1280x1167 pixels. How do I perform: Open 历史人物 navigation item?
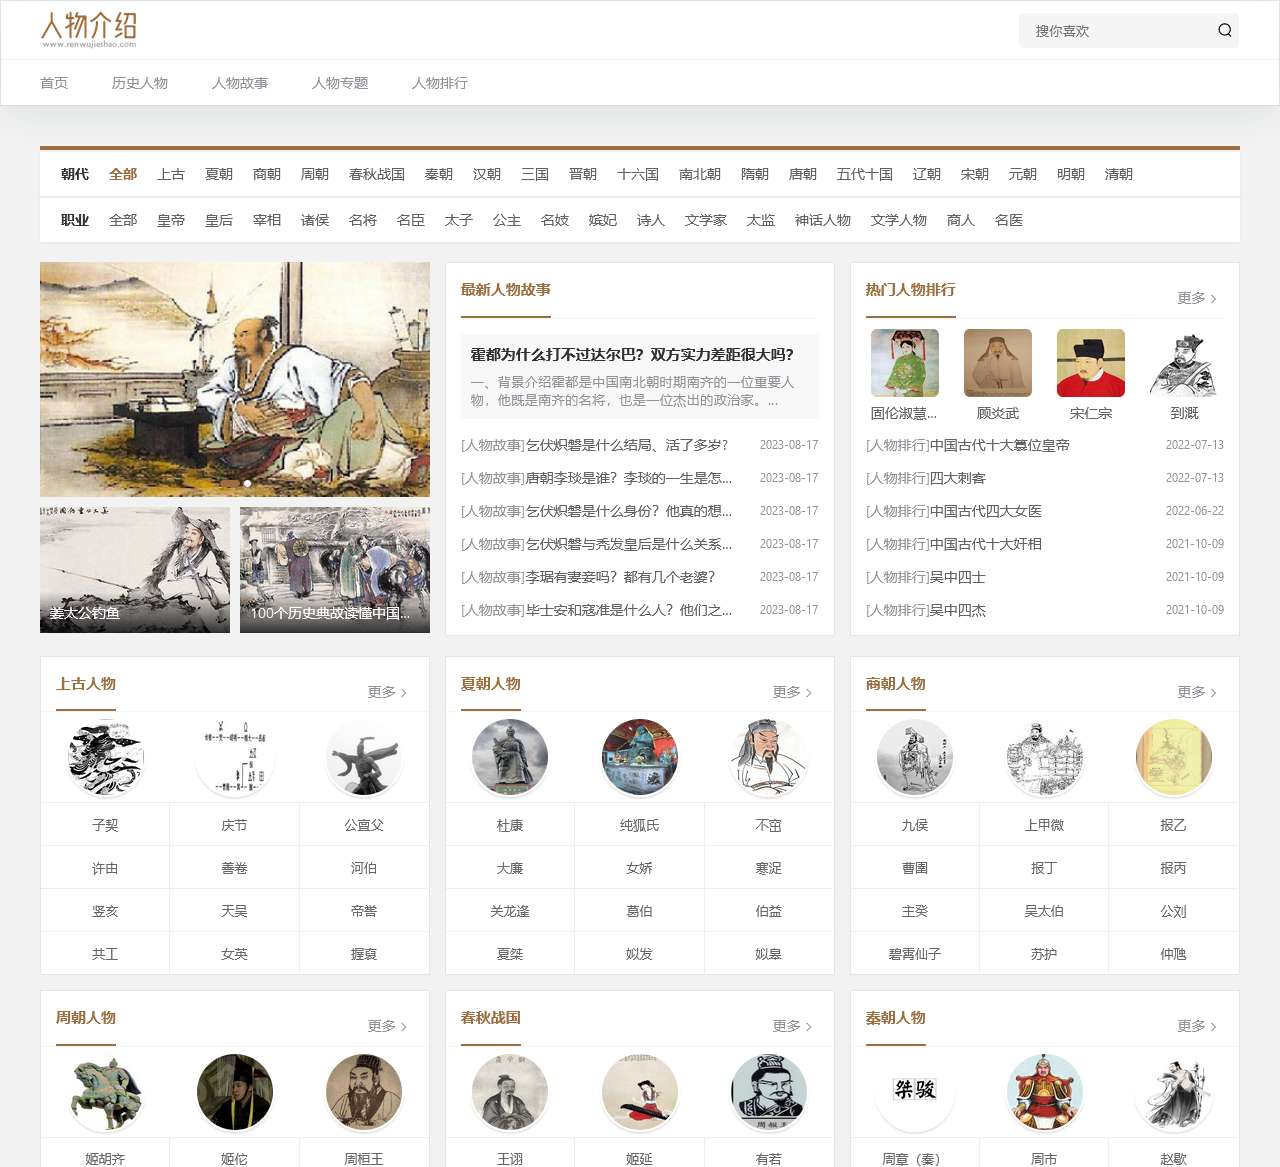[140, 83]
